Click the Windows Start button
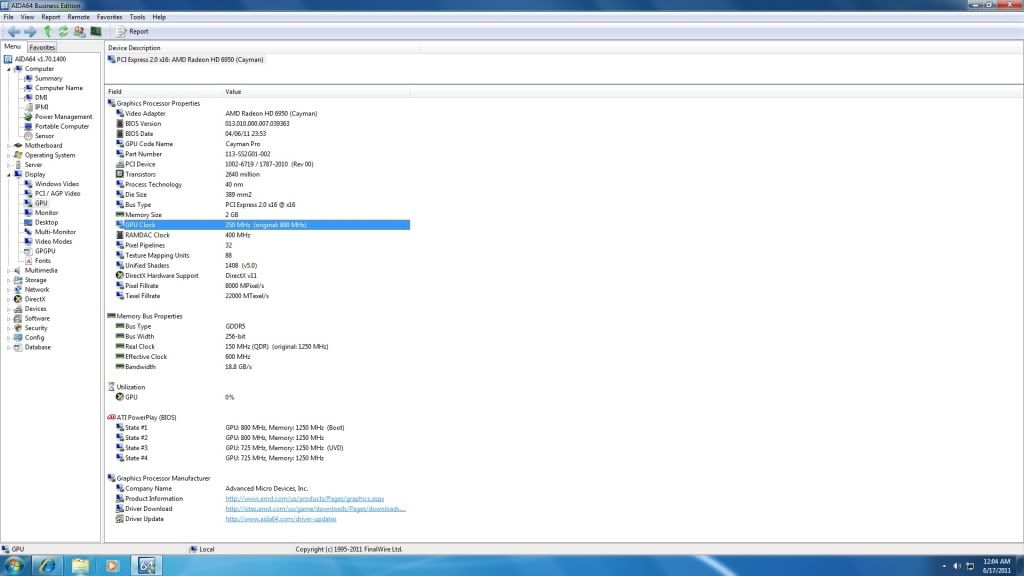 pos(14,566)
